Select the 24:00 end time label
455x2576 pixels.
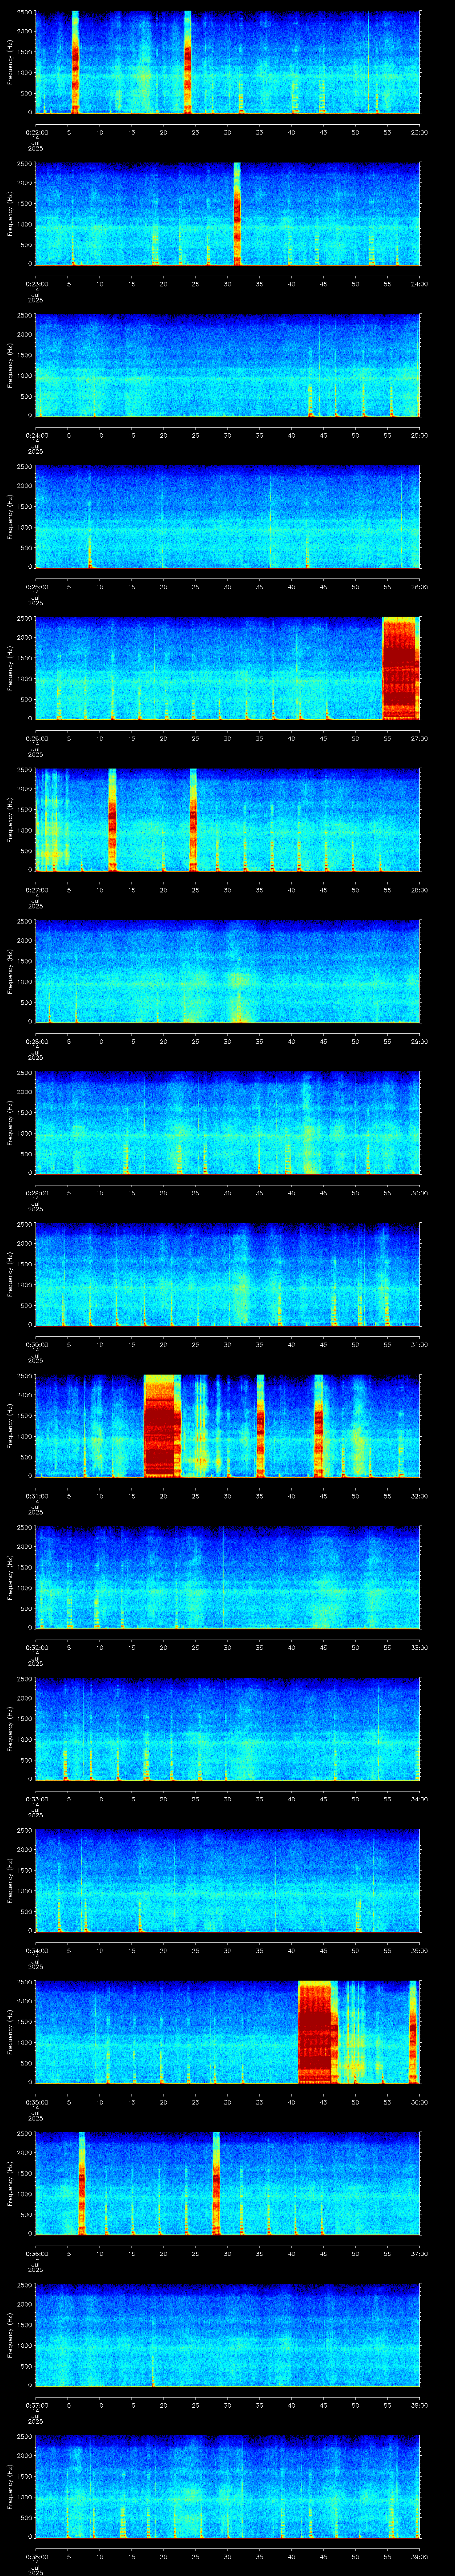[419, 284]
